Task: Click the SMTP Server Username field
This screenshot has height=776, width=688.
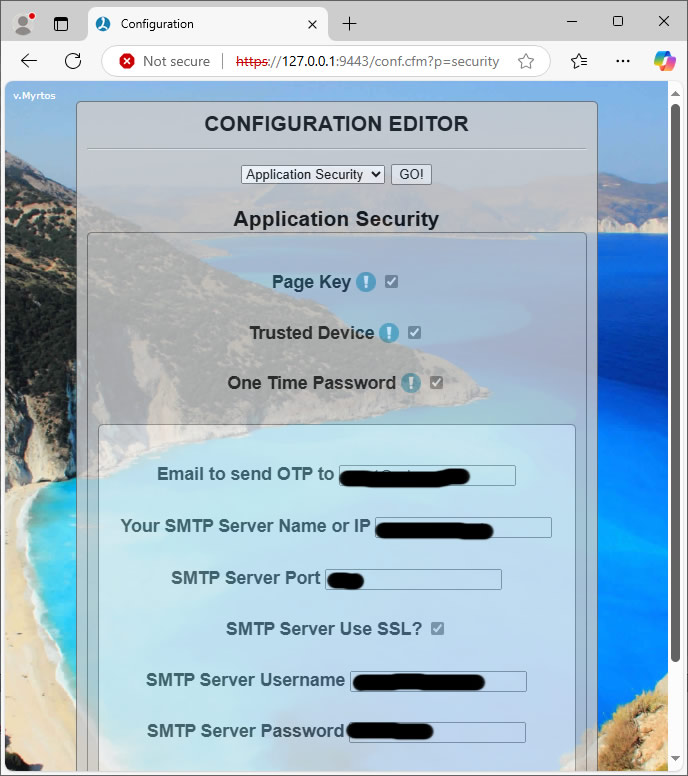Action: [439, 681]
